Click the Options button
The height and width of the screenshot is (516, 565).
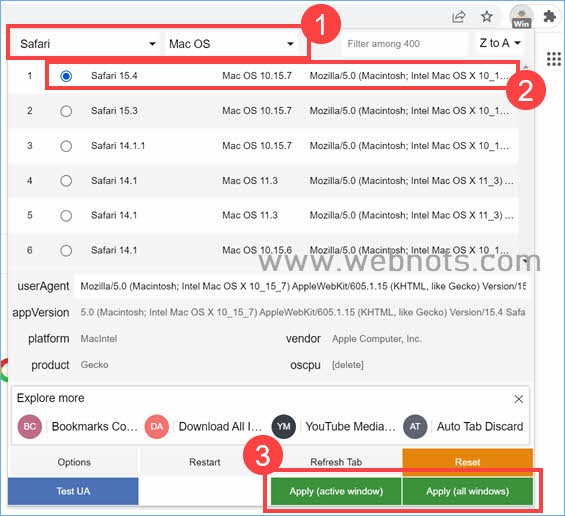coord(74,462)
